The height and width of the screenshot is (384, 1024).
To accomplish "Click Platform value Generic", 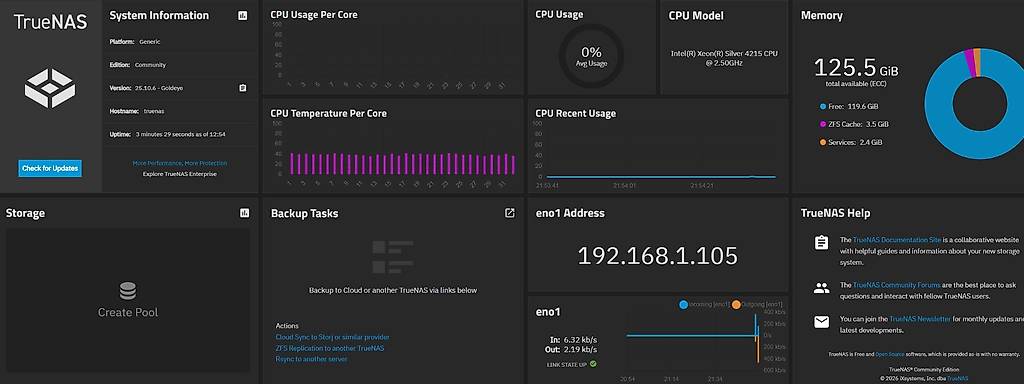I will [150, 42].
